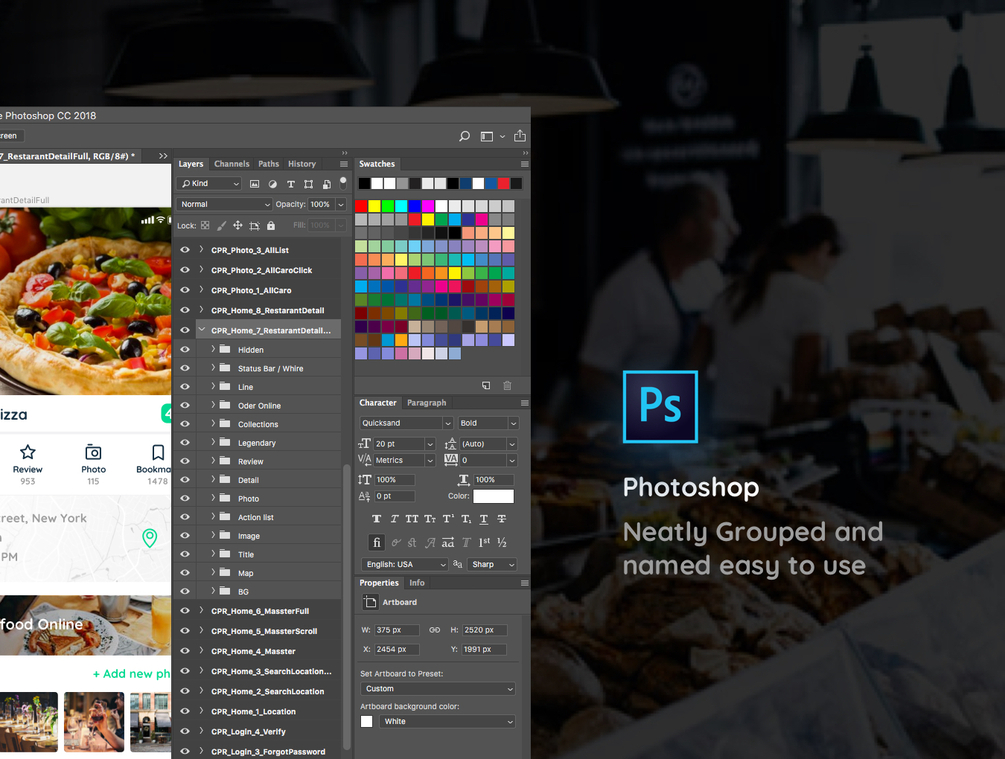
Task: Expand the Legendary group folder
Action: click(213, 442)
